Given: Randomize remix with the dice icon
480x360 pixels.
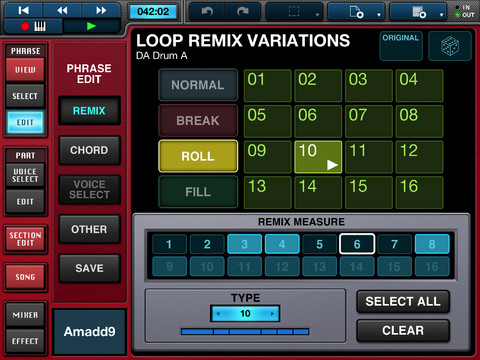Looking at the screenshot, I should tap(450, 46).
